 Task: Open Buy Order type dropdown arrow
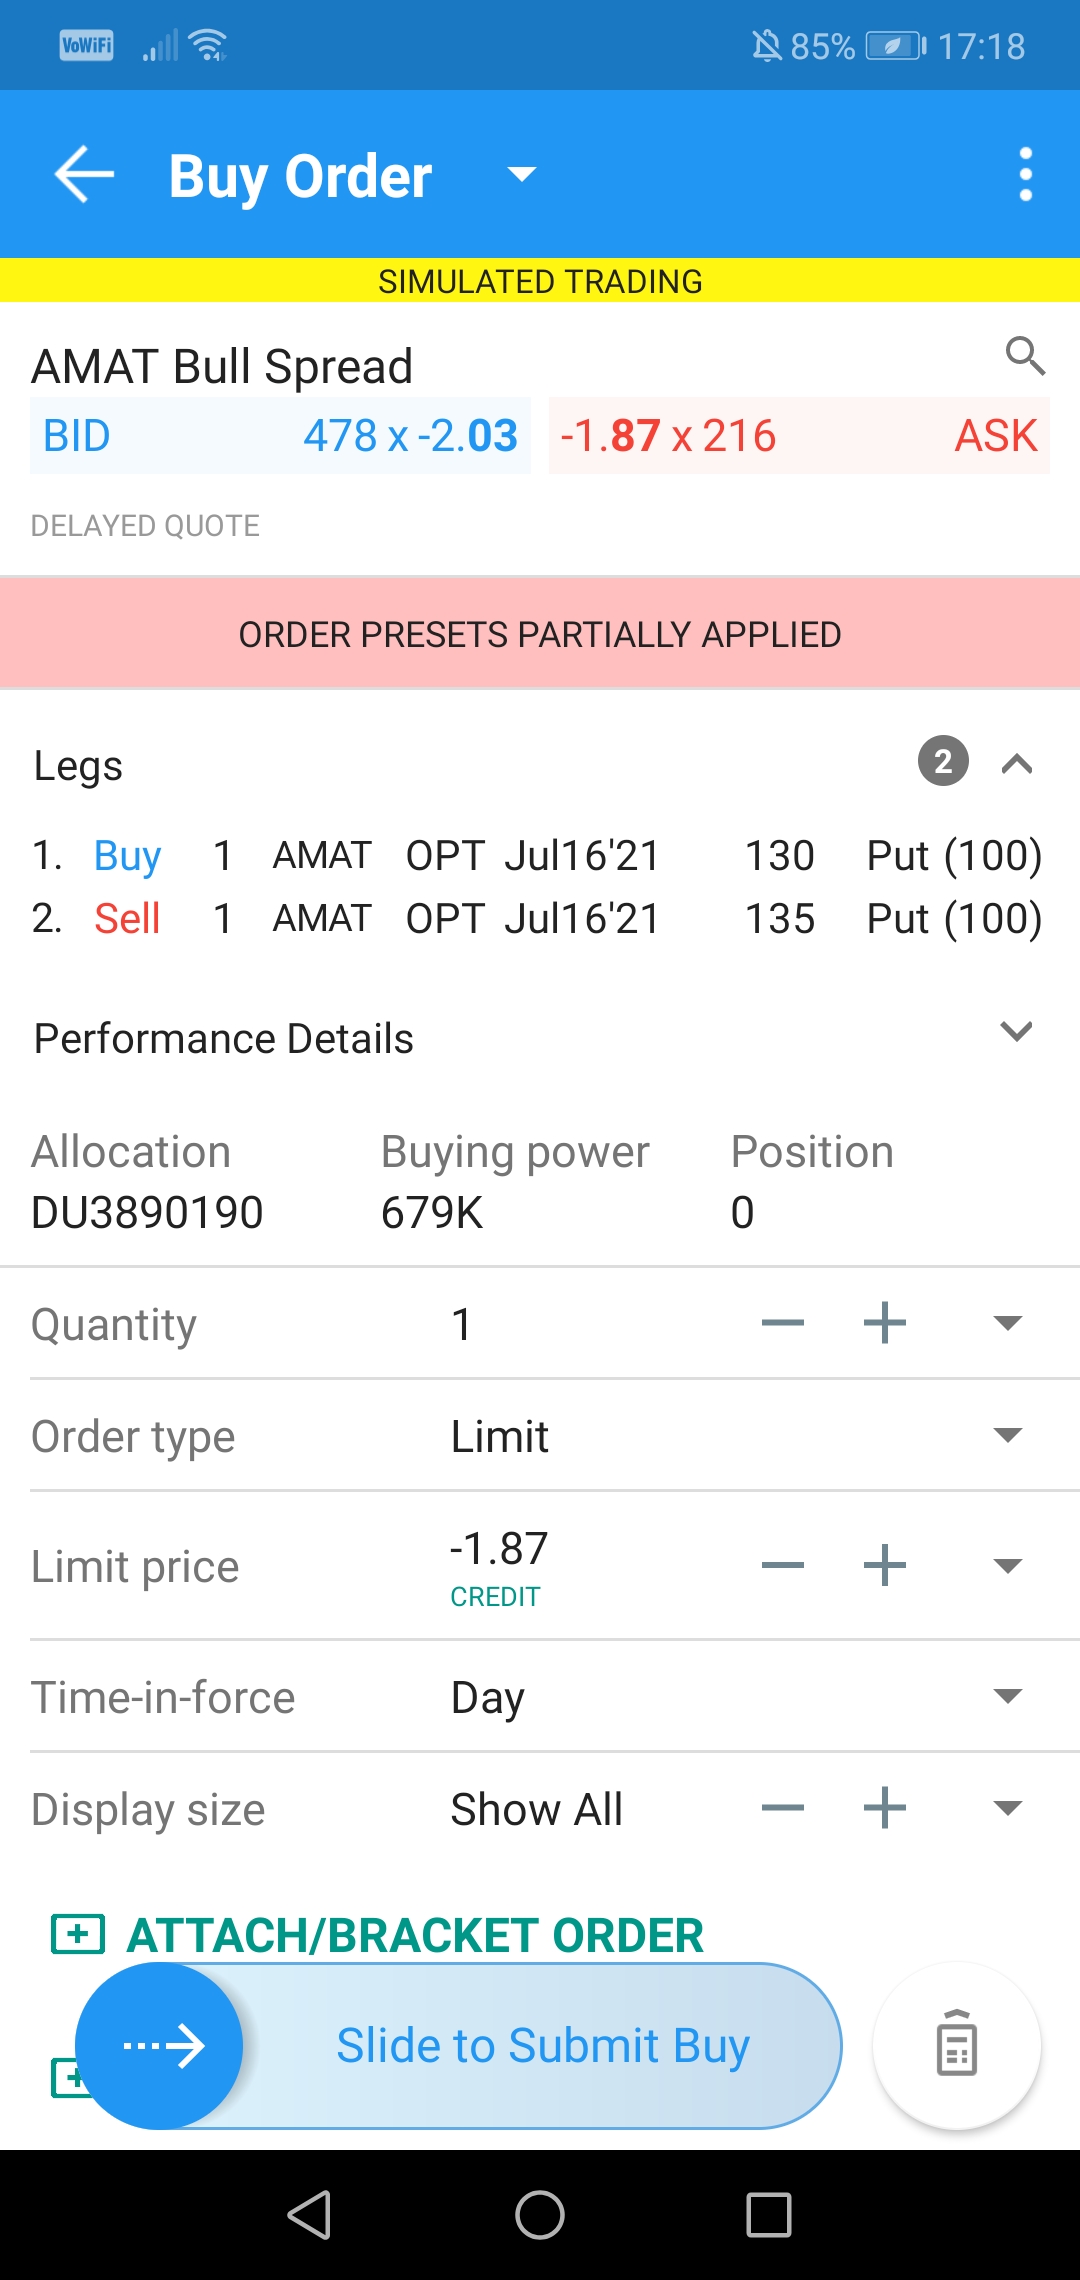pos(522,175)
